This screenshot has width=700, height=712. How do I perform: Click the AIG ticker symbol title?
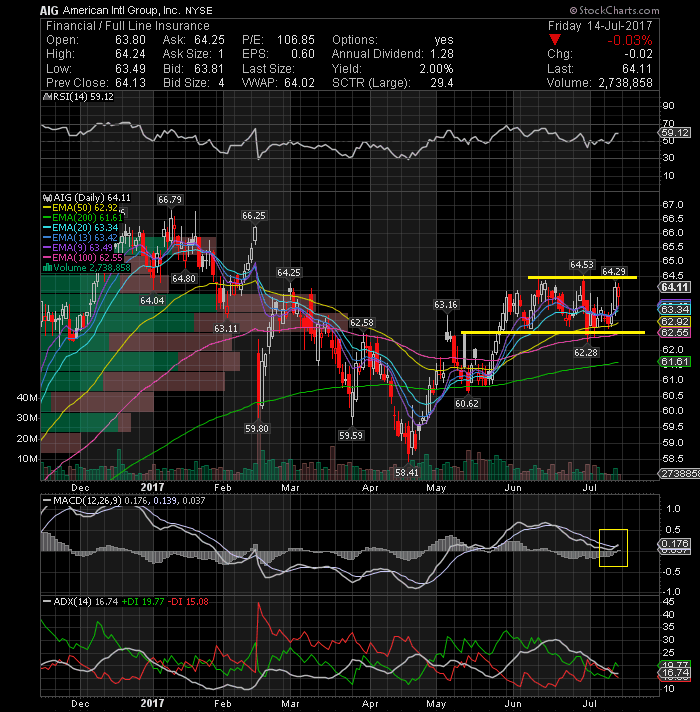click(x=49, y=10)
